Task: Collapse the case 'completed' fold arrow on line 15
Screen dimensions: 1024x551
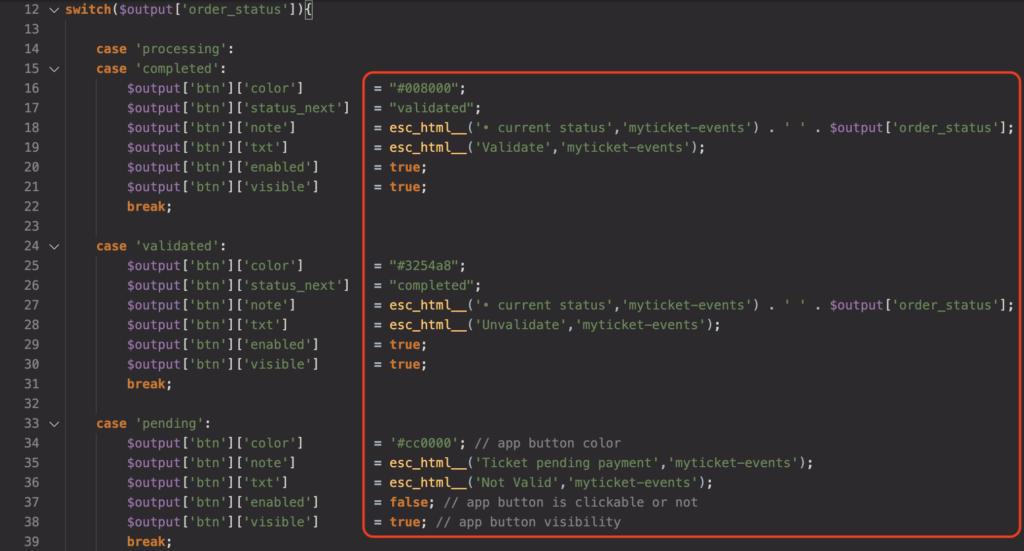Action: point(54,69)
